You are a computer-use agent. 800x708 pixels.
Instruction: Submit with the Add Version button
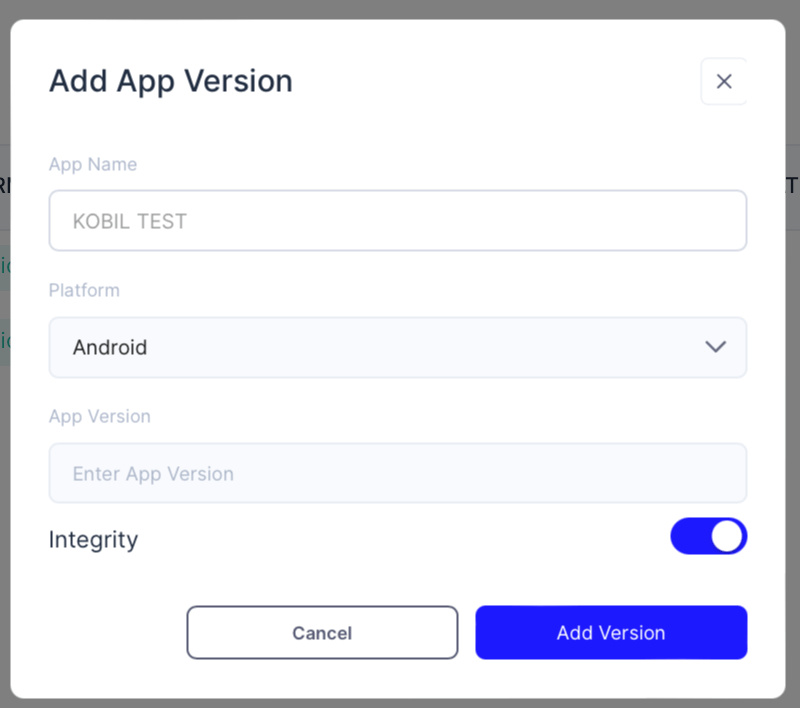pyautogui.click(x=611, y=632)
